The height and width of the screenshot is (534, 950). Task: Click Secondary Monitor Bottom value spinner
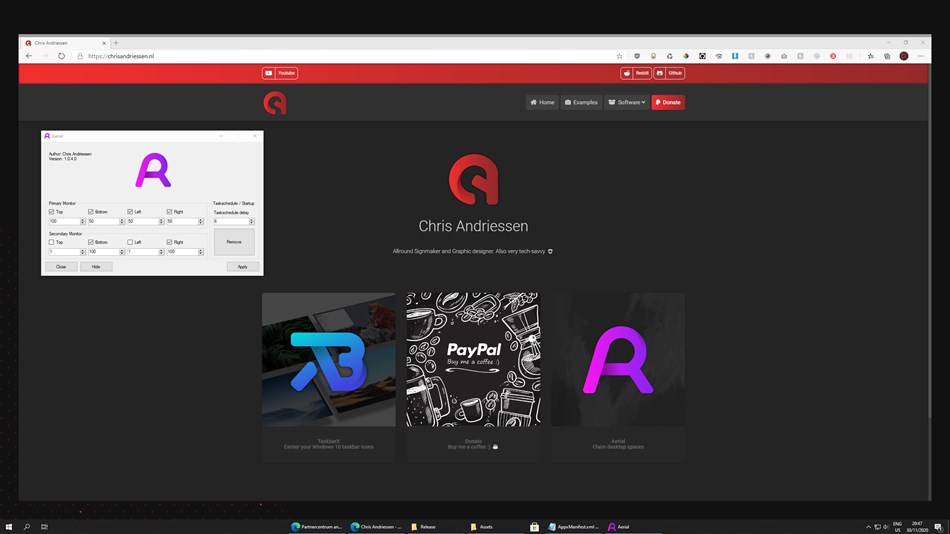point(122,252)
